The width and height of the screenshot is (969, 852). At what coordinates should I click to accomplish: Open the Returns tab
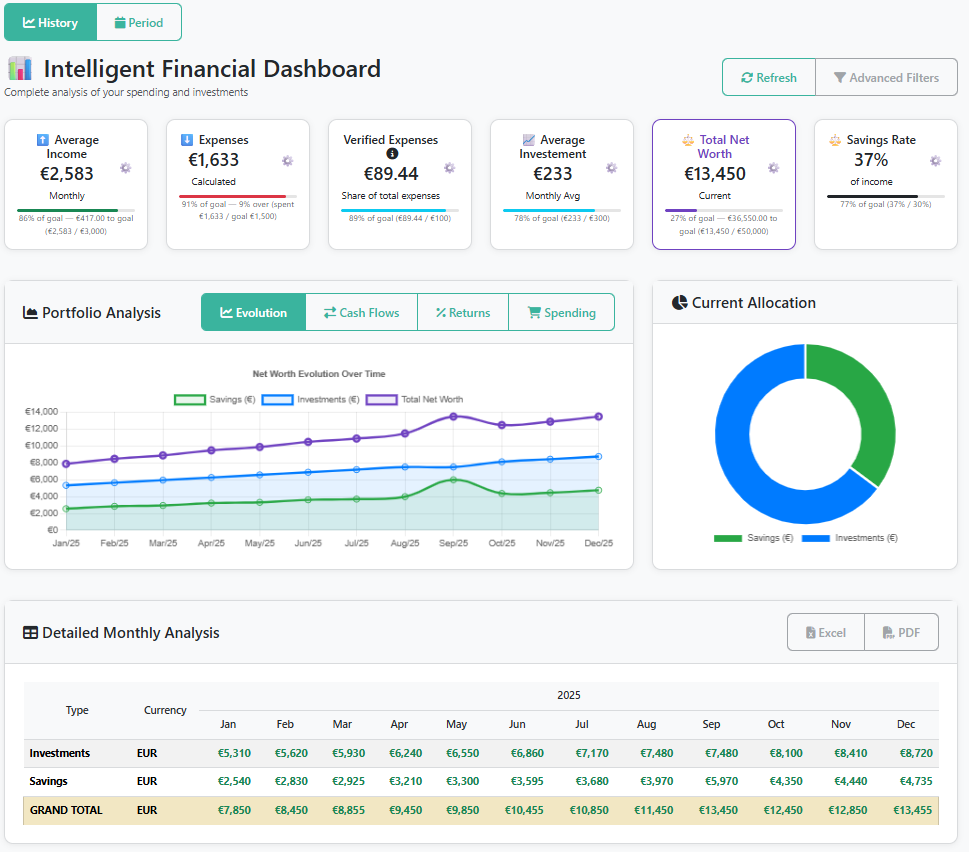coord(463,313)
